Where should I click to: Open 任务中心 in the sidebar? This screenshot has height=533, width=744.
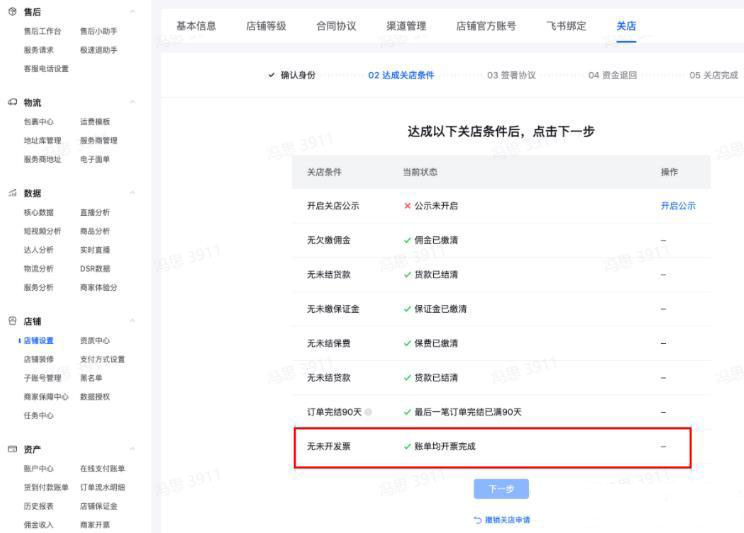(x=39, y=416)
